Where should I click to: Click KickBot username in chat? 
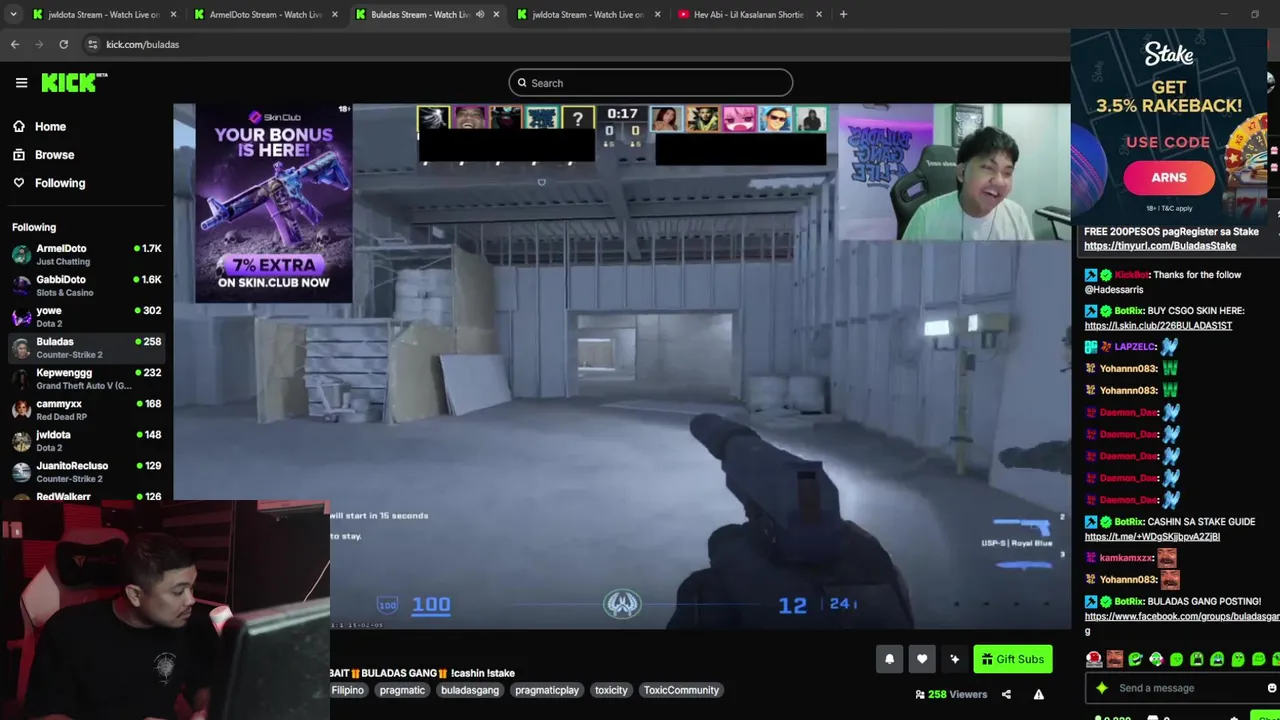coord(1132,275)
